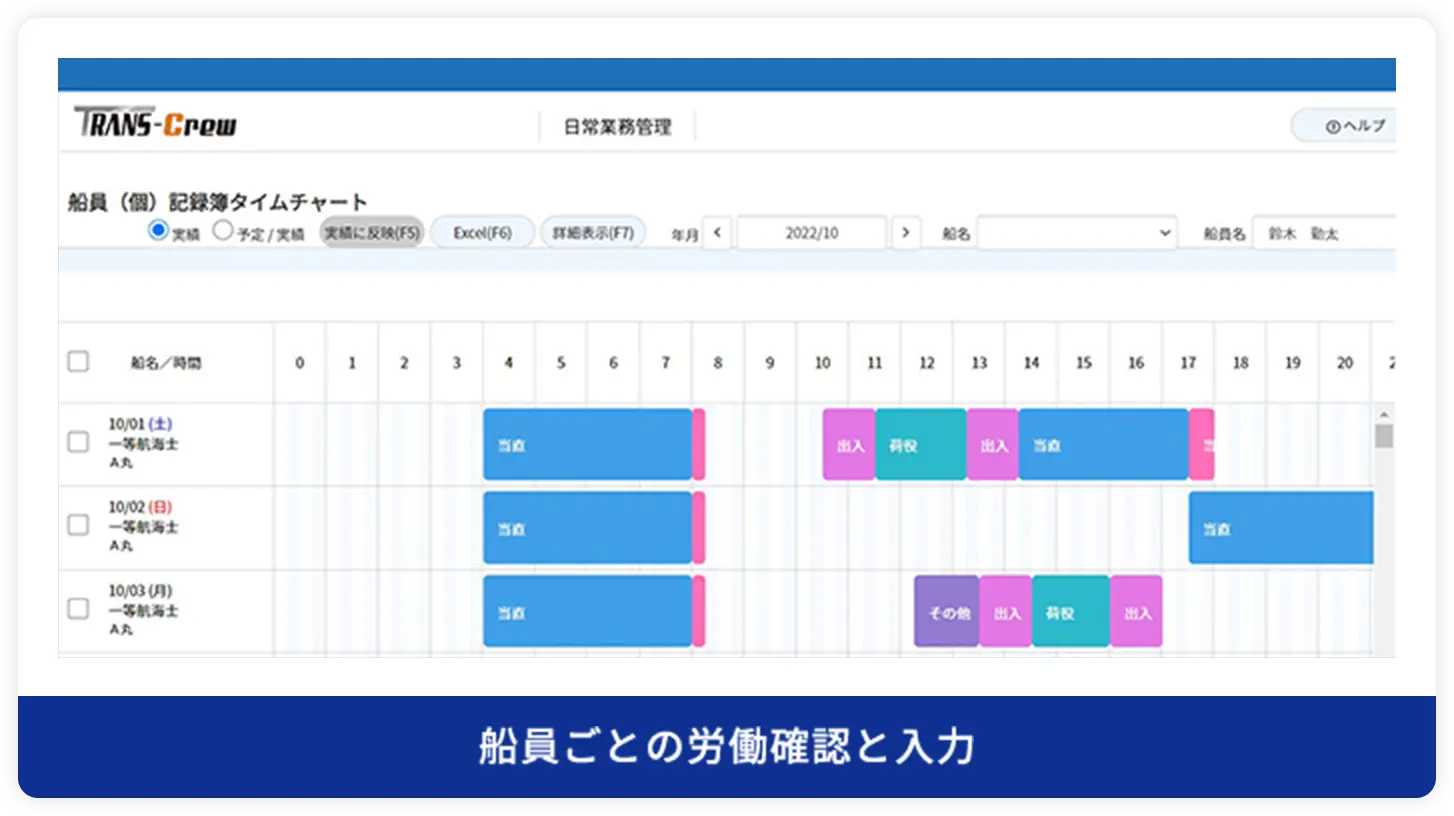Toggle the header select-all checkbox
Image resolution: width=1454 pixels, height=816 pixels.
point(78,362)
